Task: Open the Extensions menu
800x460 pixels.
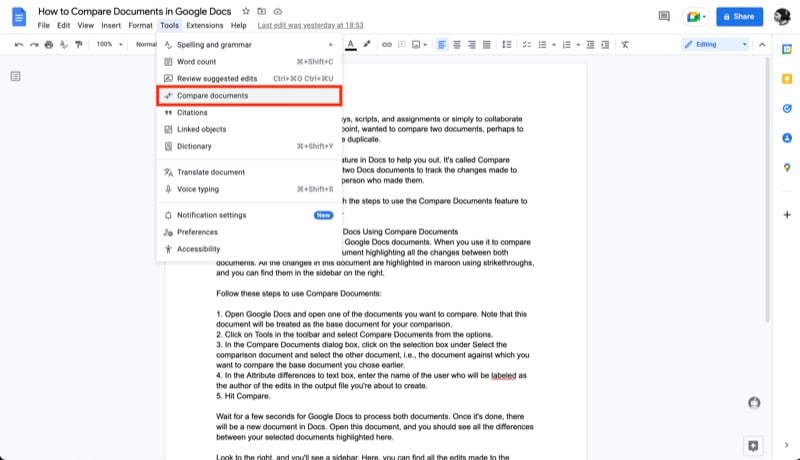Action: coord(205,25)
